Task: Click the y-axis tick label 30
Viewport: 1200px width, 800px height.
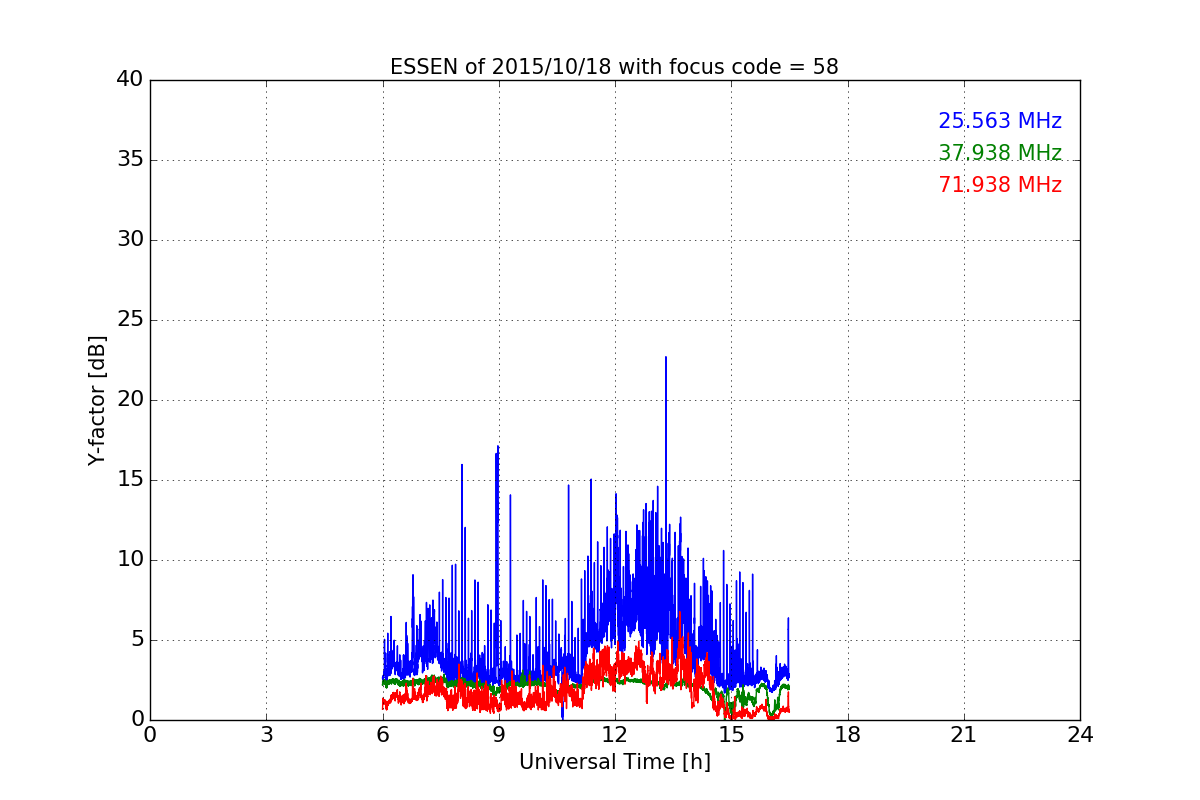Action: pyautogui.click(x=130, y=240)
